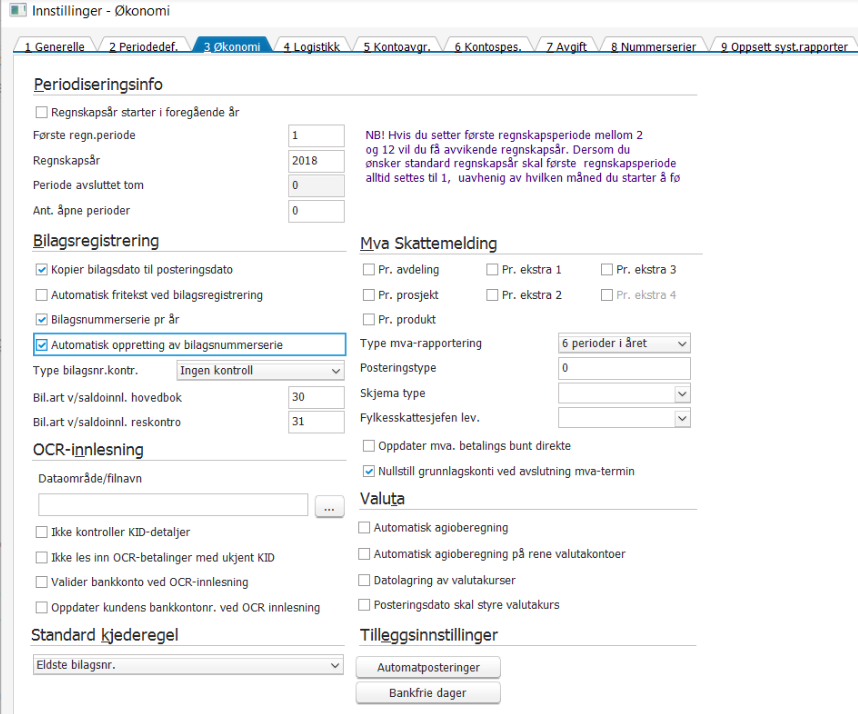The image size is (858, 714).
Task: Check Posteringsdato skal styre valutakurs
Action: point(364,605)
